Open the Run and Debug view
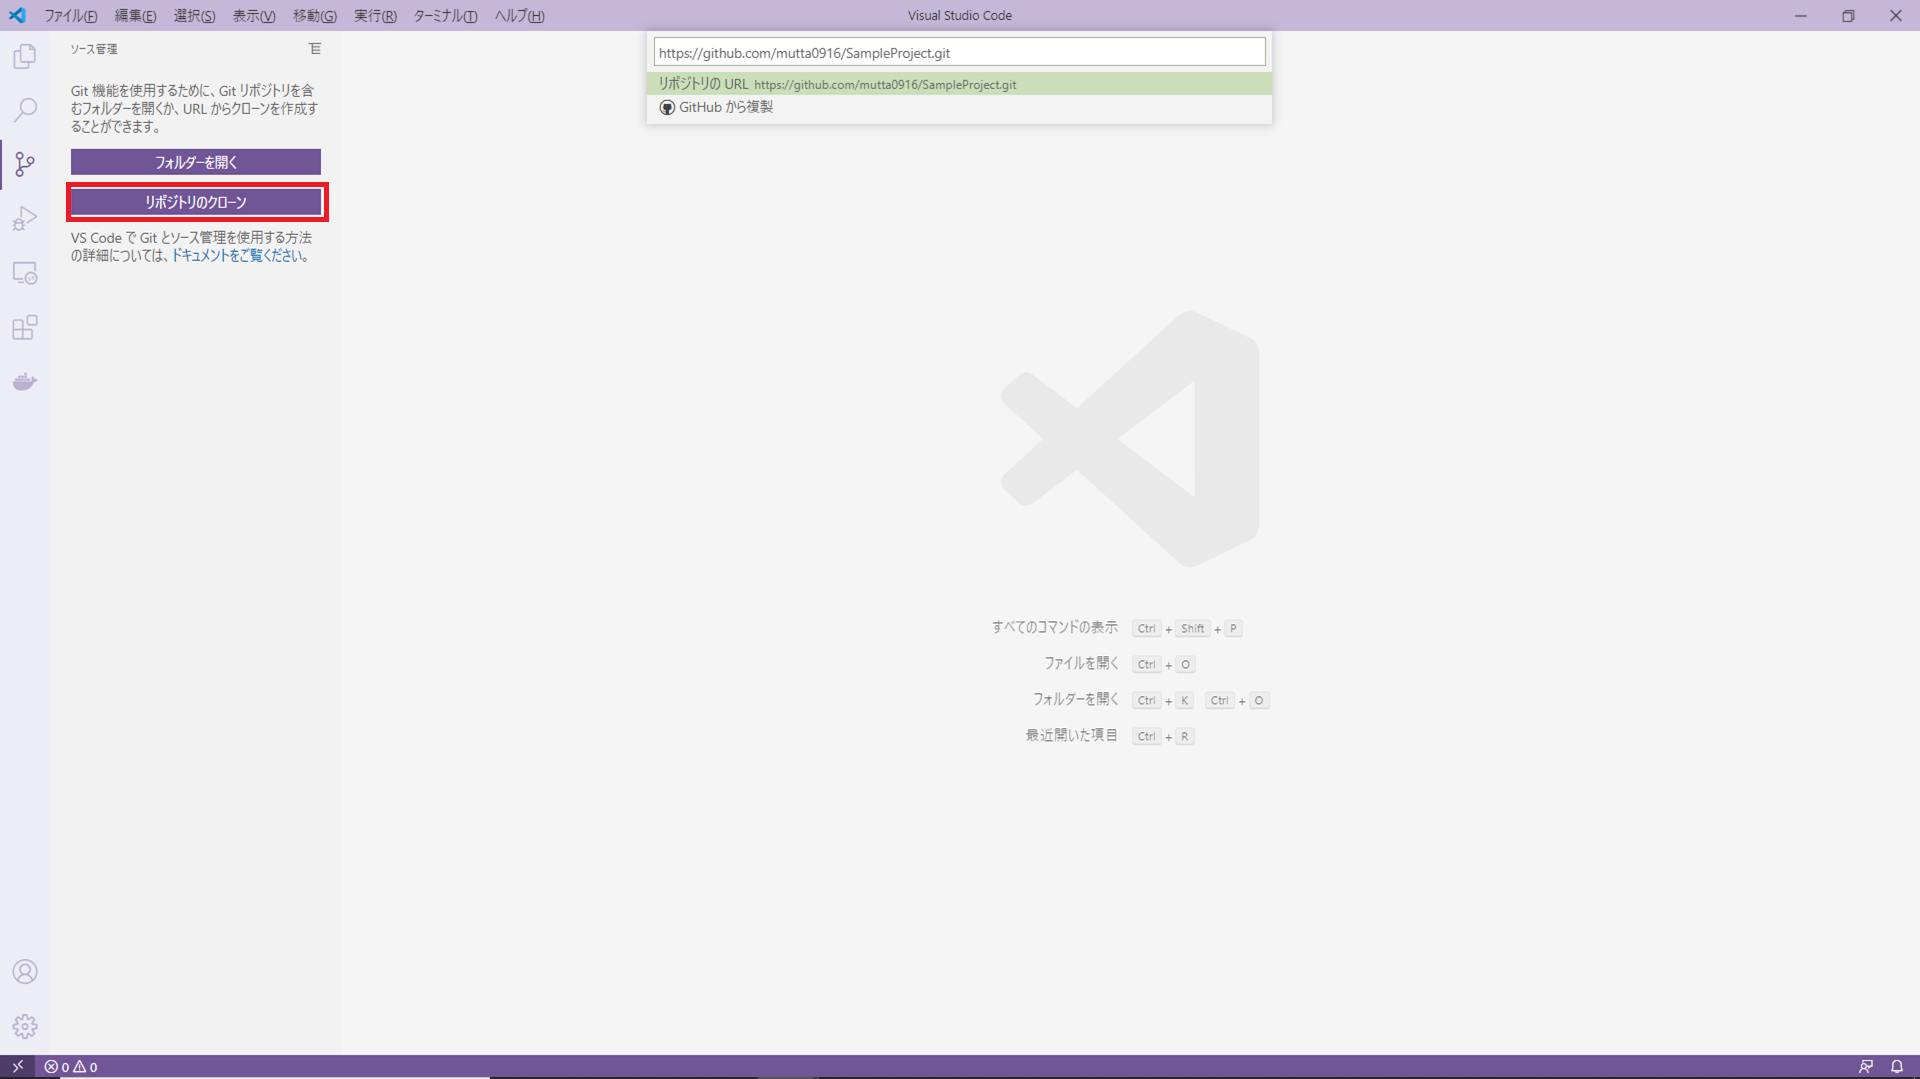This screenshot has height=1079, width=1920. [25, 218]
